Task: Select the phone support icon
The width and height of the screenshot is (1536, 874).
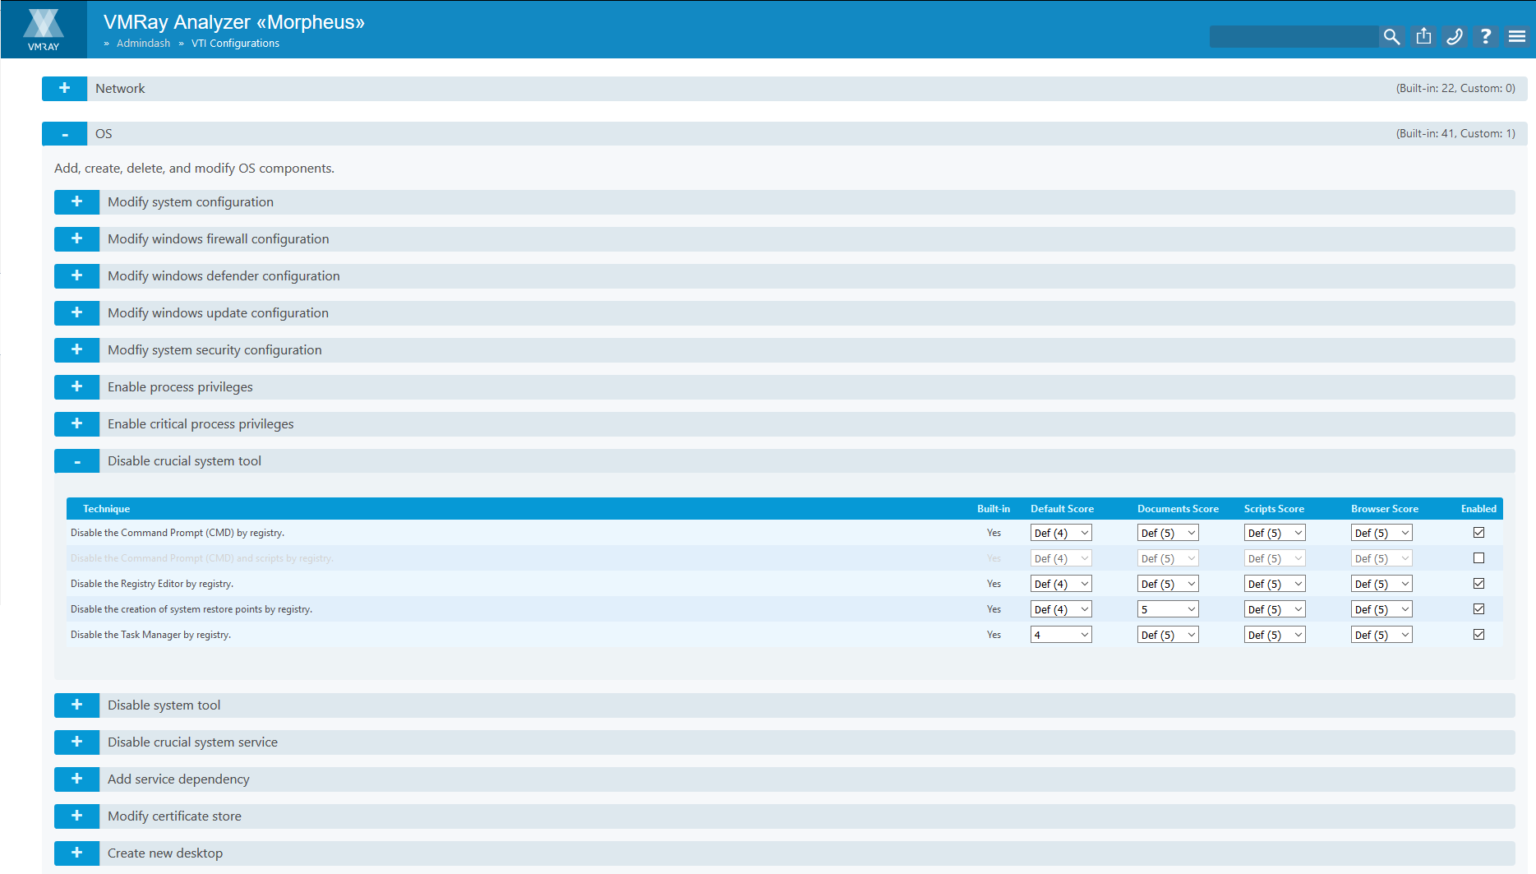Action: click(1454, 36)
